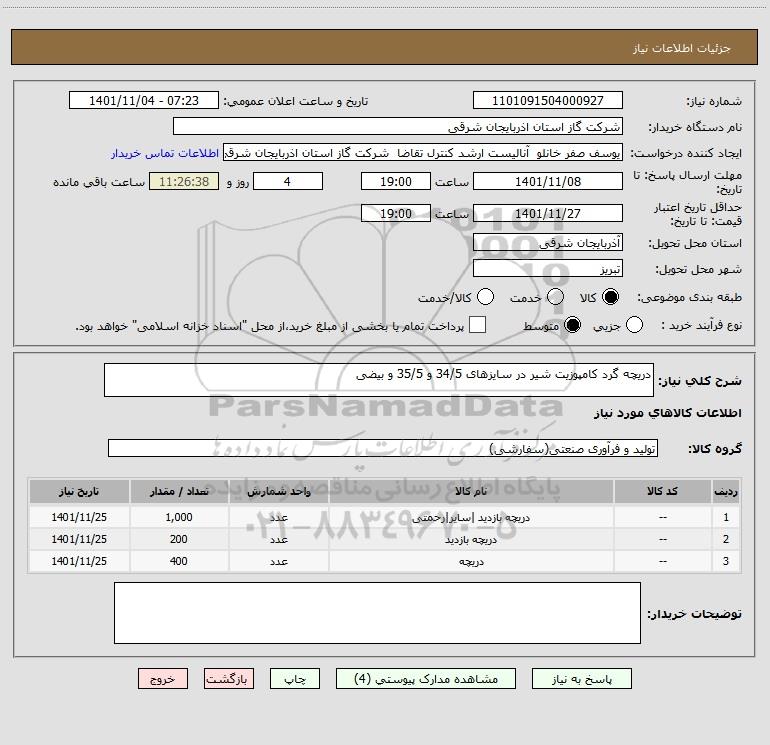The image size is (770, 745).
Task: Select the خدمت radio button
Action: (555, 297)
